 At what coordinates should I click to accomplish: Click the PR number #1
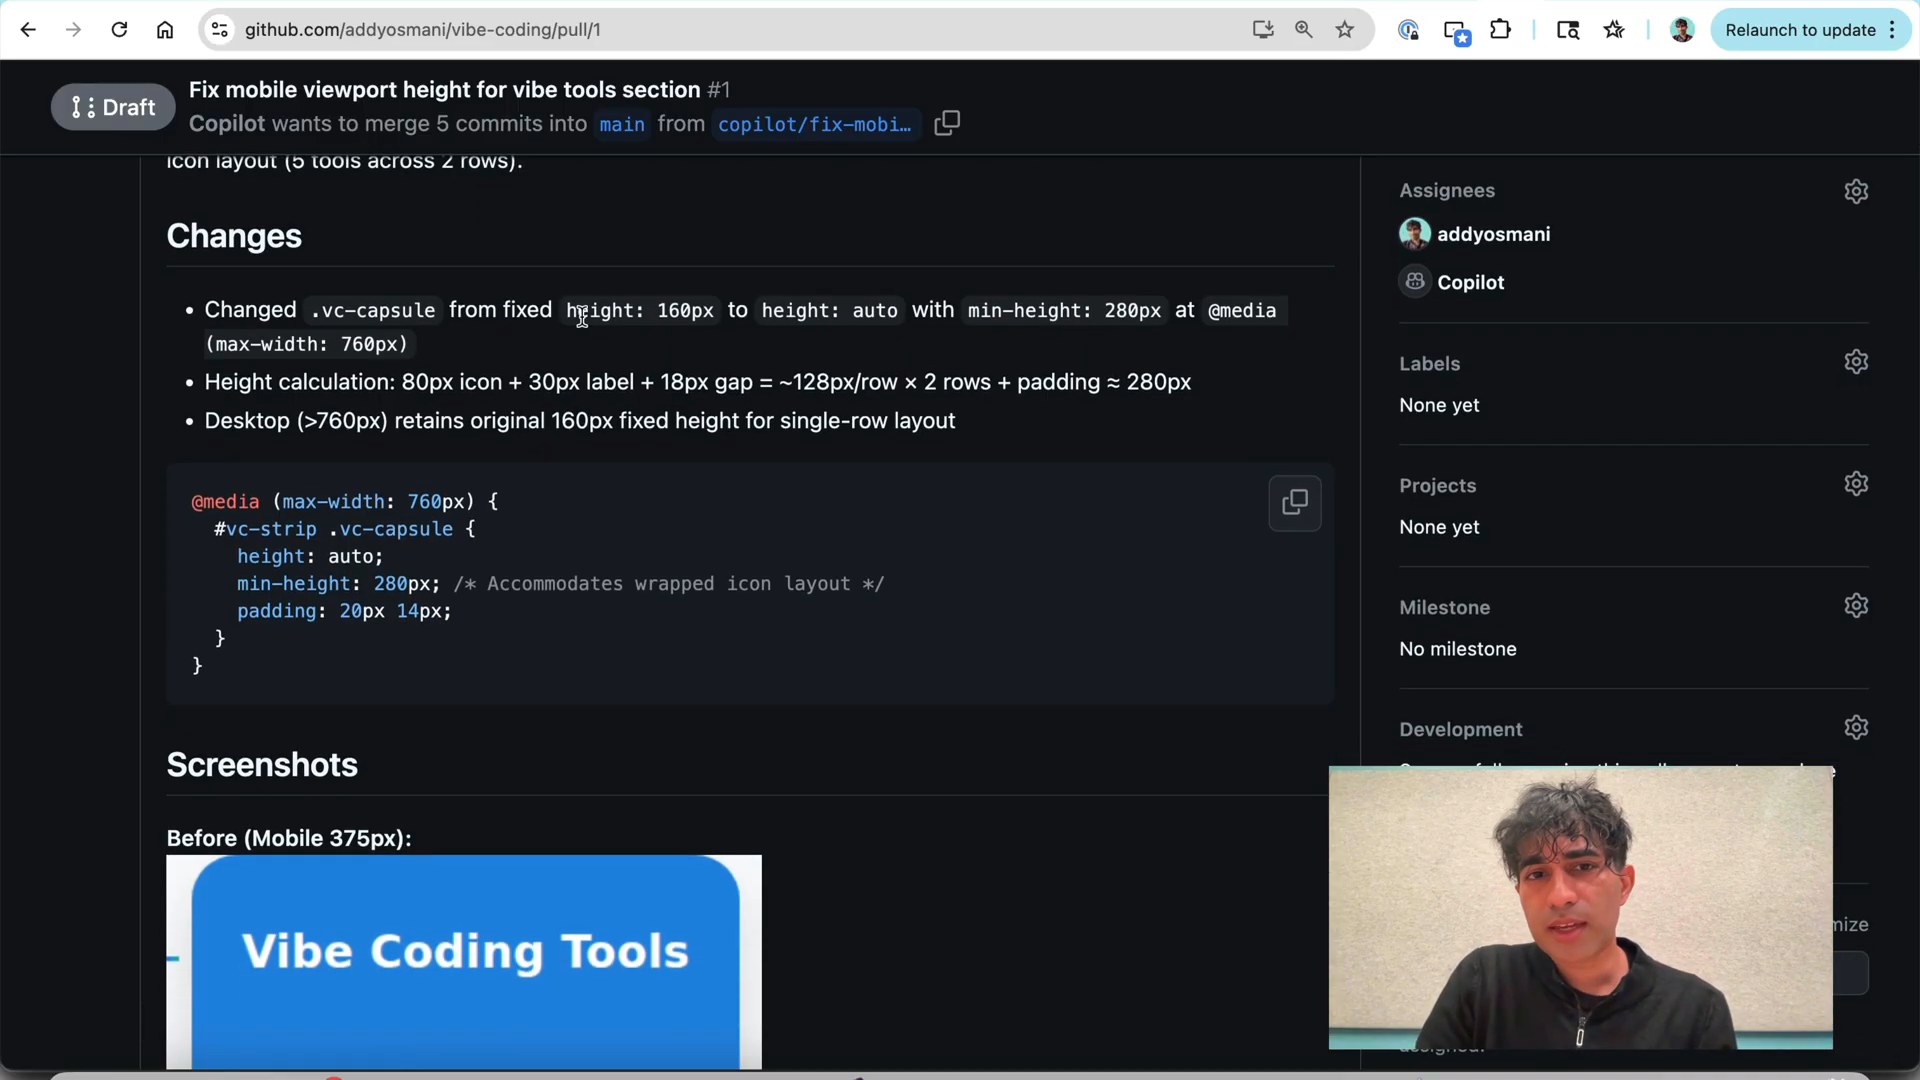[719, 90]
